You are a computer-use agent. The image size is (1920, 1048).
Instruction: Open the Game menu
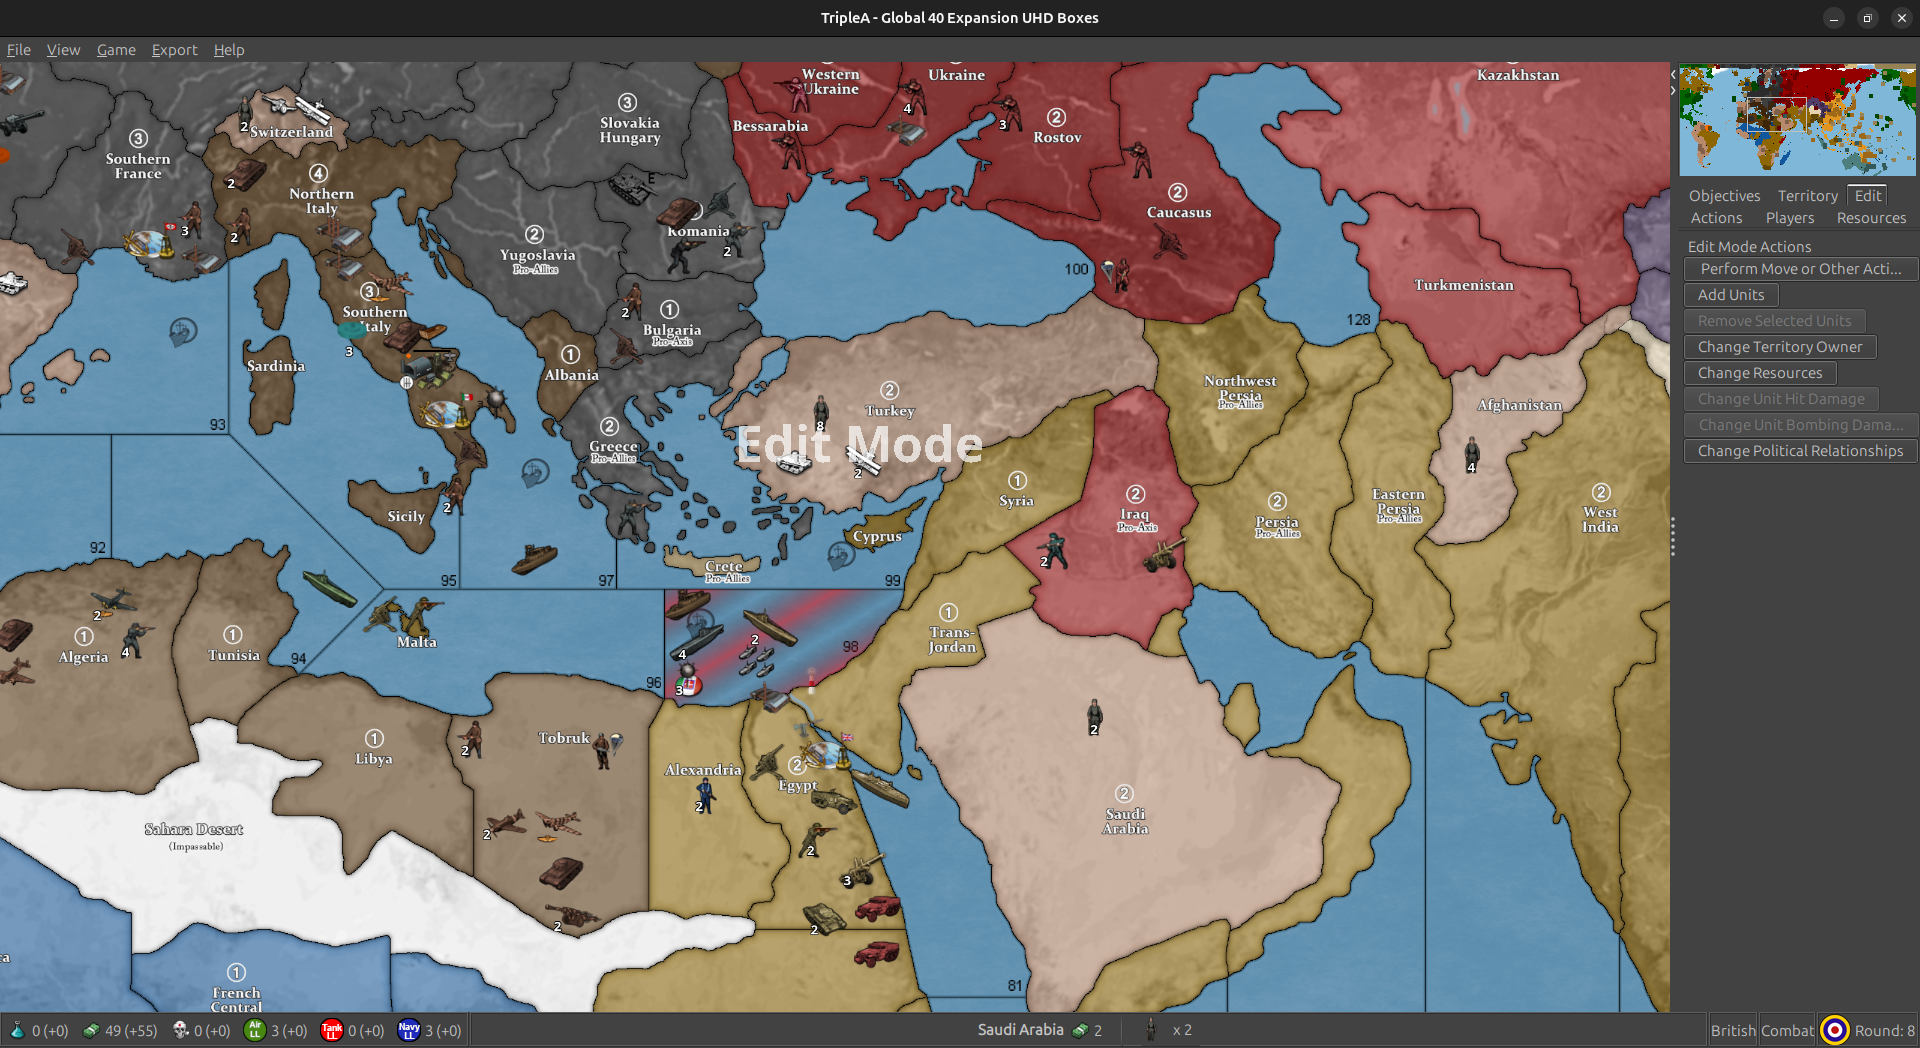(116, 50)
